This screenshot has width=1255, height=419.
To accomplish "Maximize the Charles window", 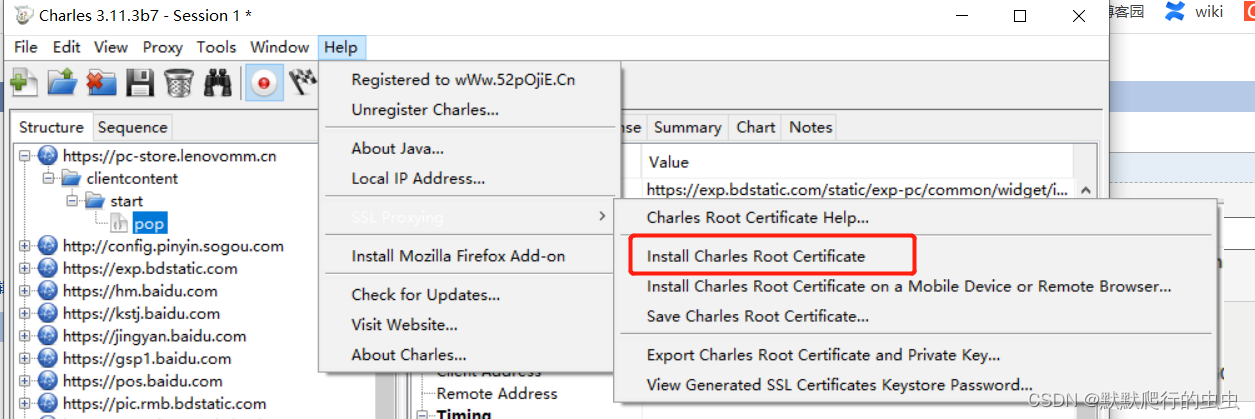I will pyautogui.click(x=1020, y=15).
